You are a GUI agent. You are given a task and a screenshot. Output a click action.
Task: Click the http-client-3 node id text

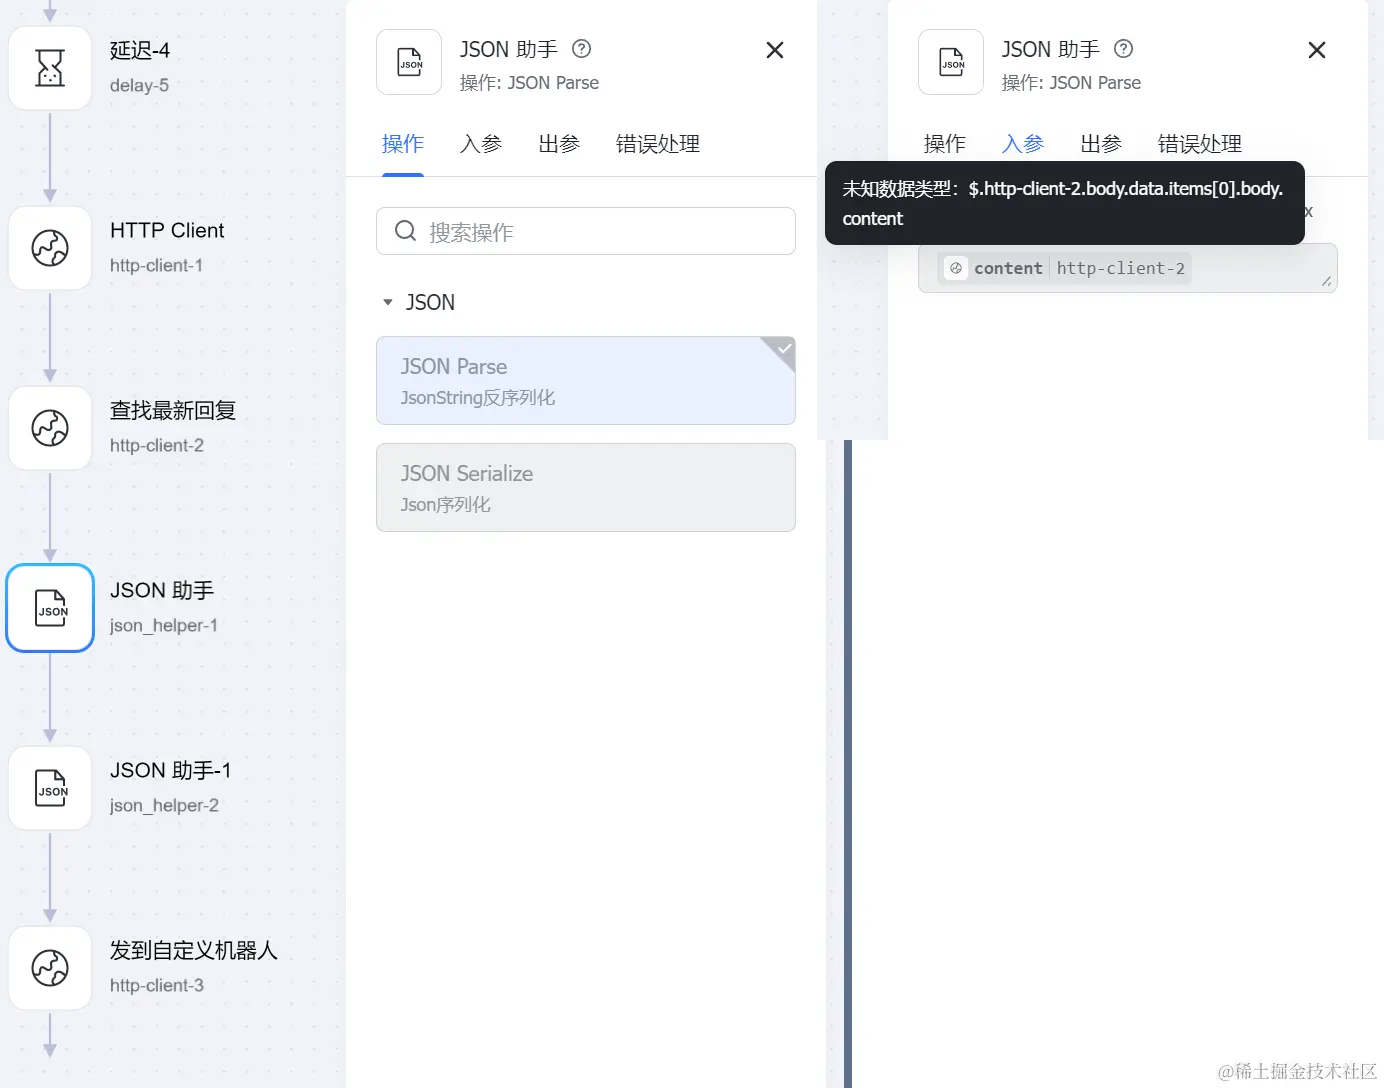point(157,985)
